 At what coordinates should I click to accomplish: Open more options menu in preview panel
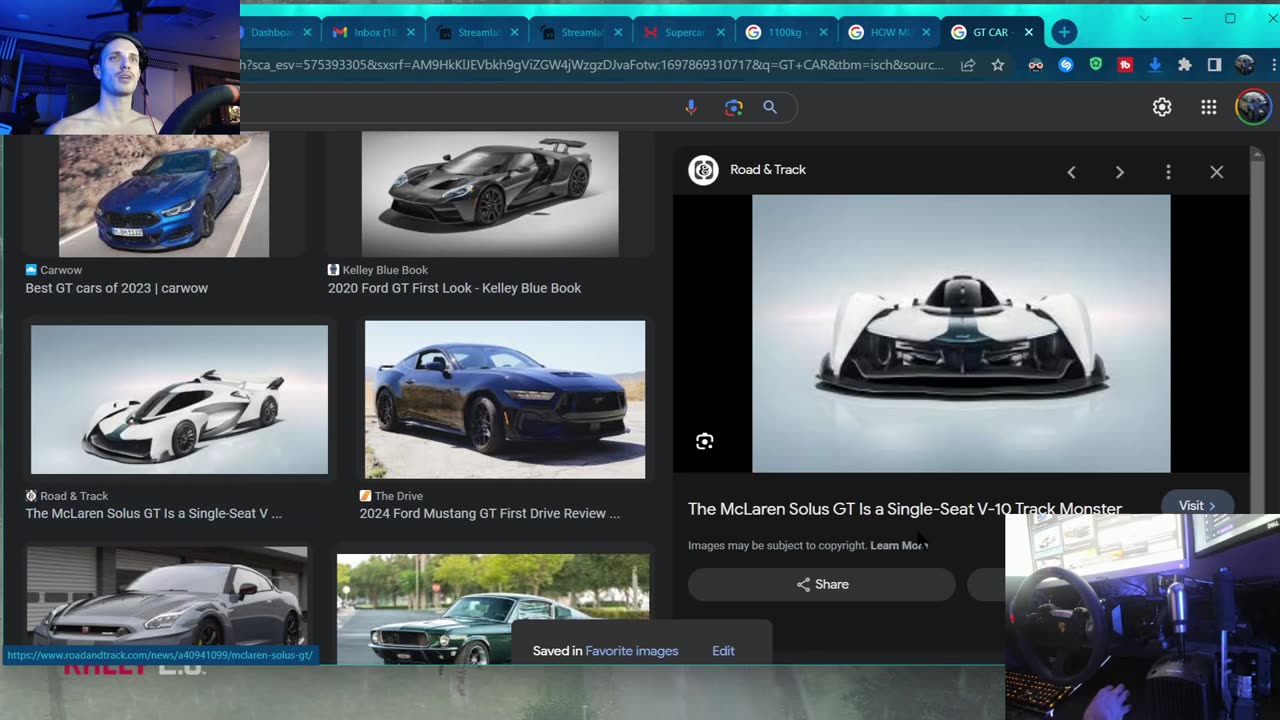click(1168, 172)
